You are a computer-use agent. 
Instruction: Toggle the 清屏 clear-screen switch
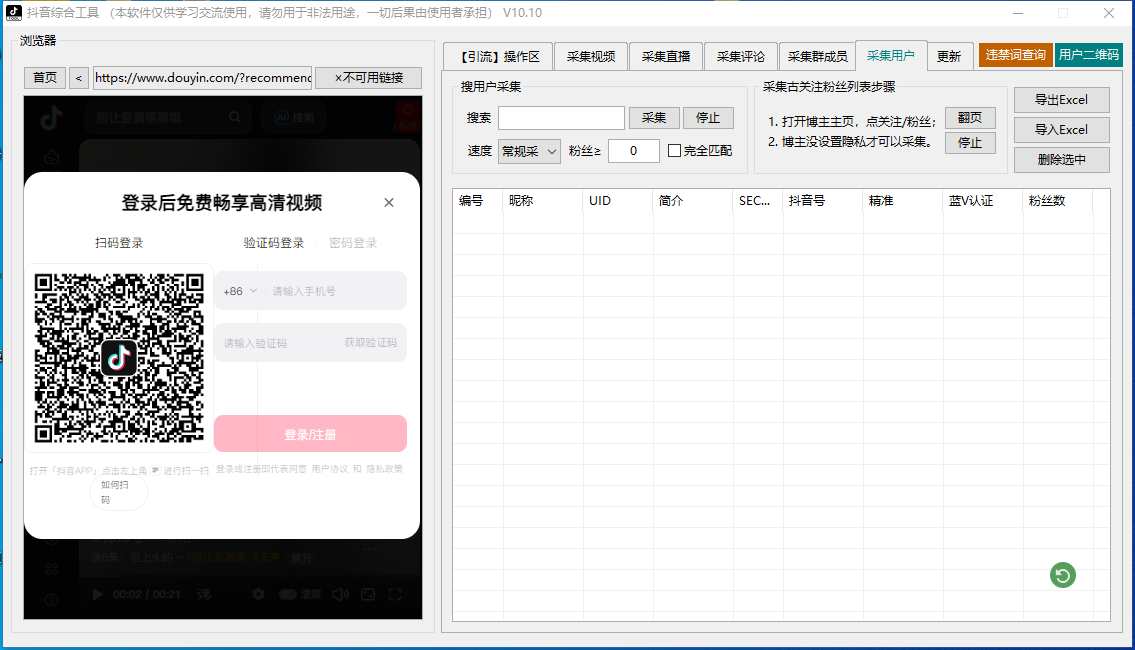tap(288, 595)
